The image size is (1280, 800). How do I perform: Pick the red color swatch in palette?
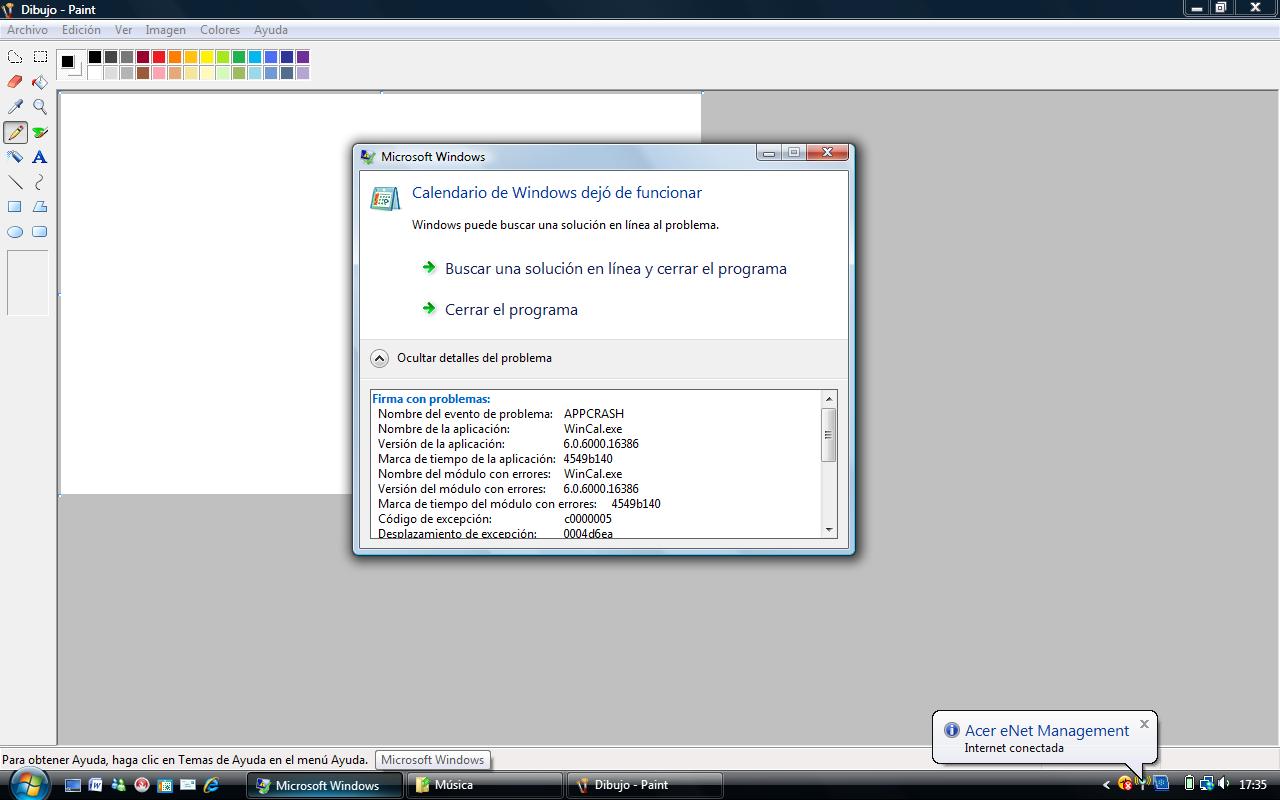click(x=159, y=57)
